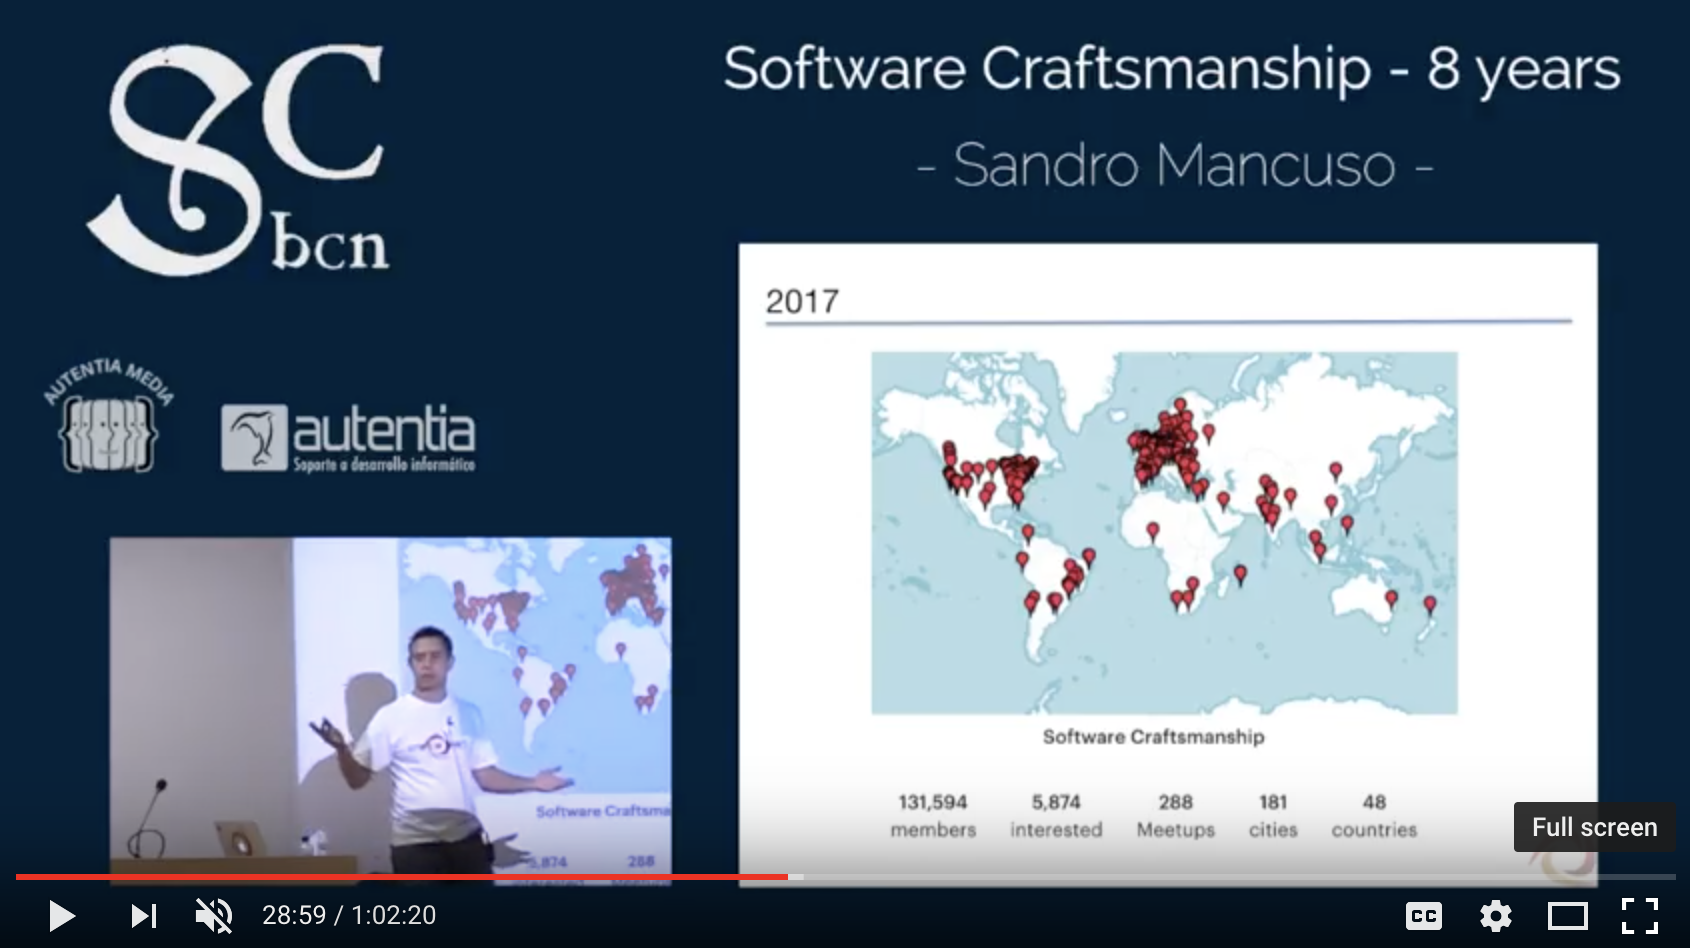Click the '181 cities' statistic
The image size is (1690, 948).
(x=1273, y=816)
